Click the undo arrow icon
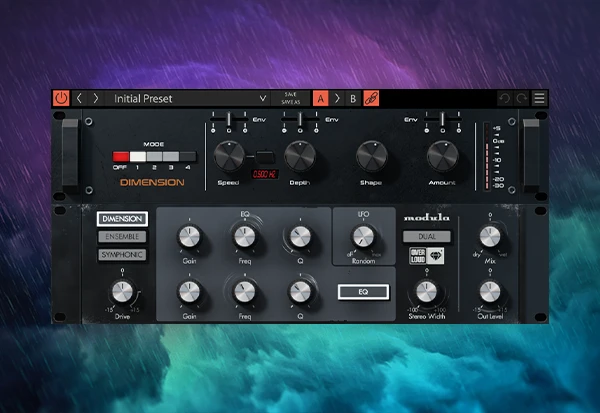Viewport: 600px width, 413px height. (505, 98)
